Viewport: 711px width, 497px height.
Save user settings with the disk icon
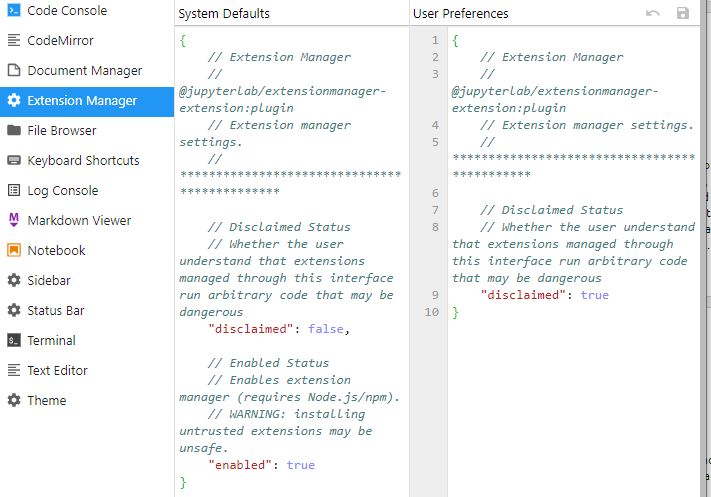[x=683, y=14]
